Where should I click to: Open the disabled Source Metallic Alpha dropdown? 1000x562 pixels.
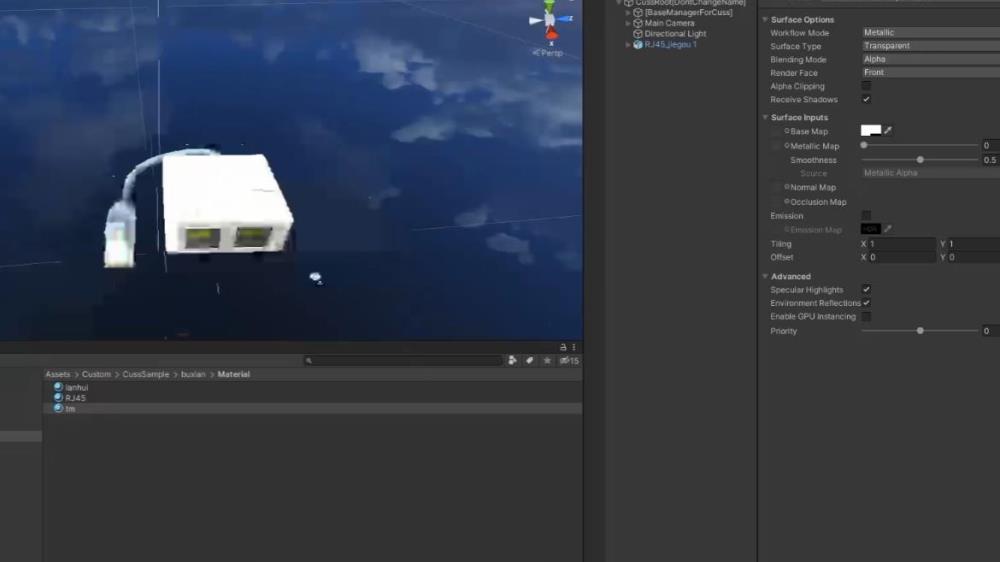coord(930,173)
